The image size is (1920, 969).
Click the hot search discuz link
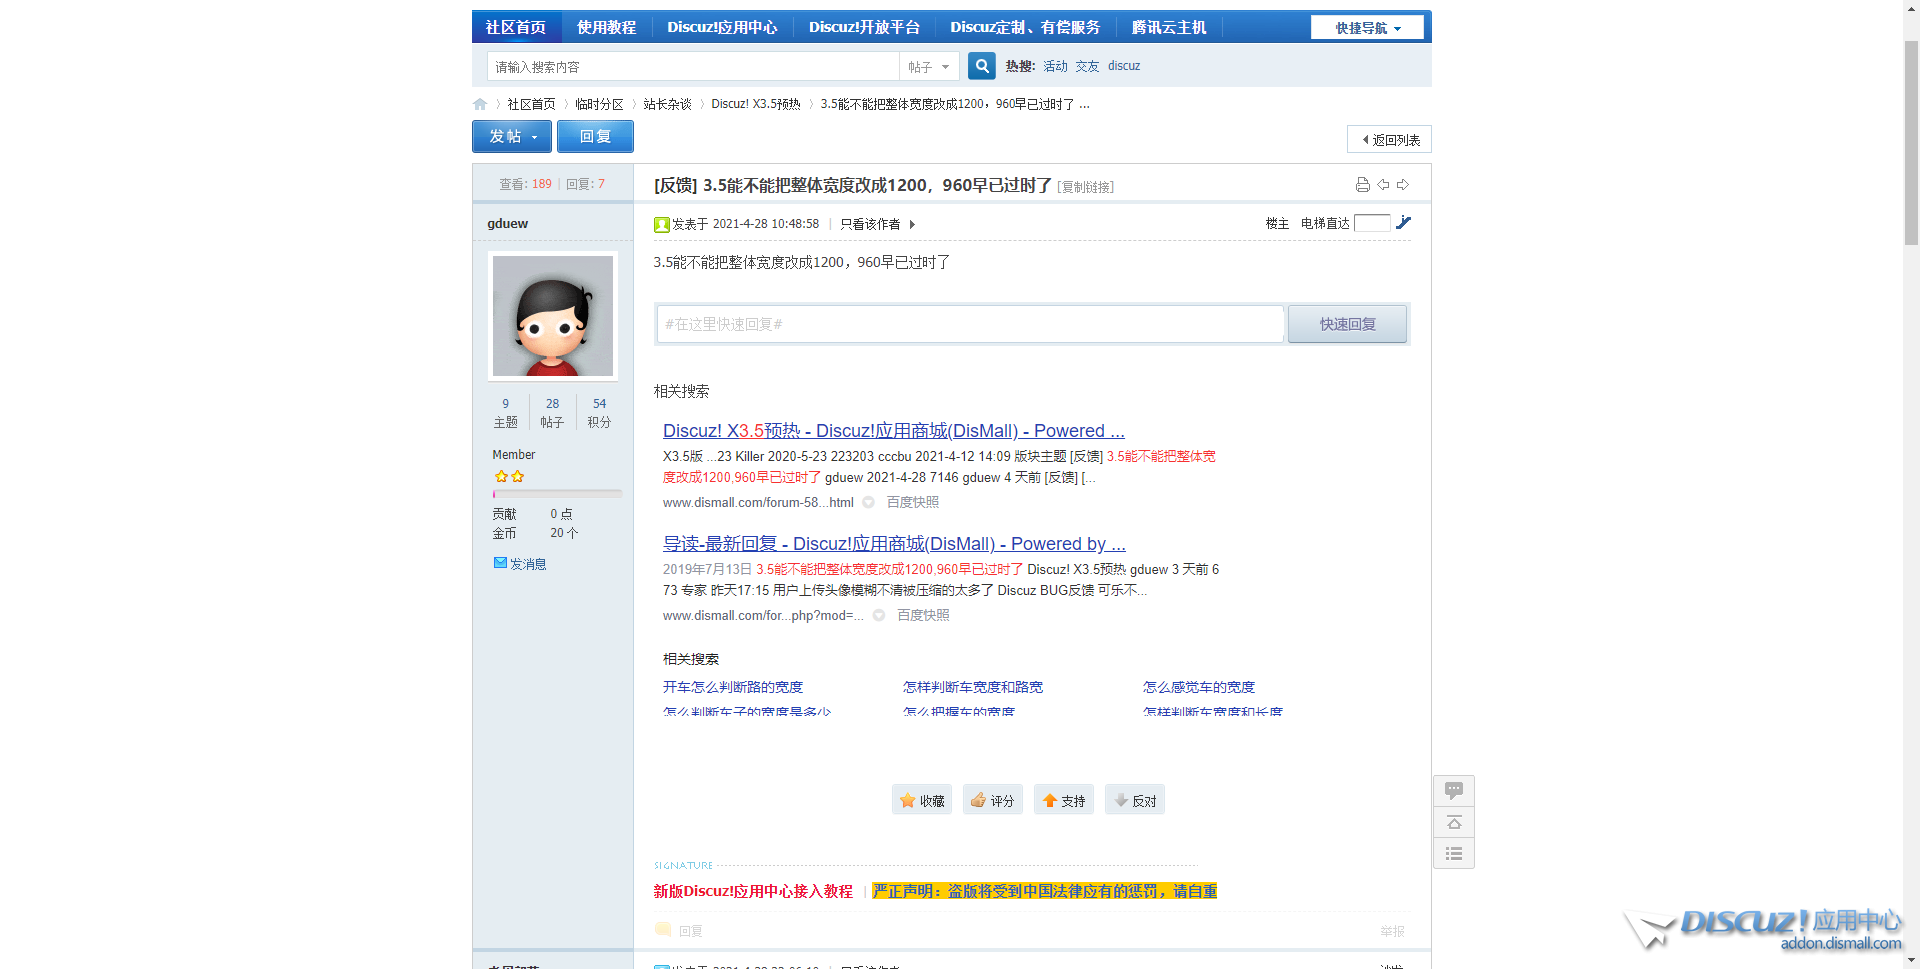1124,66
